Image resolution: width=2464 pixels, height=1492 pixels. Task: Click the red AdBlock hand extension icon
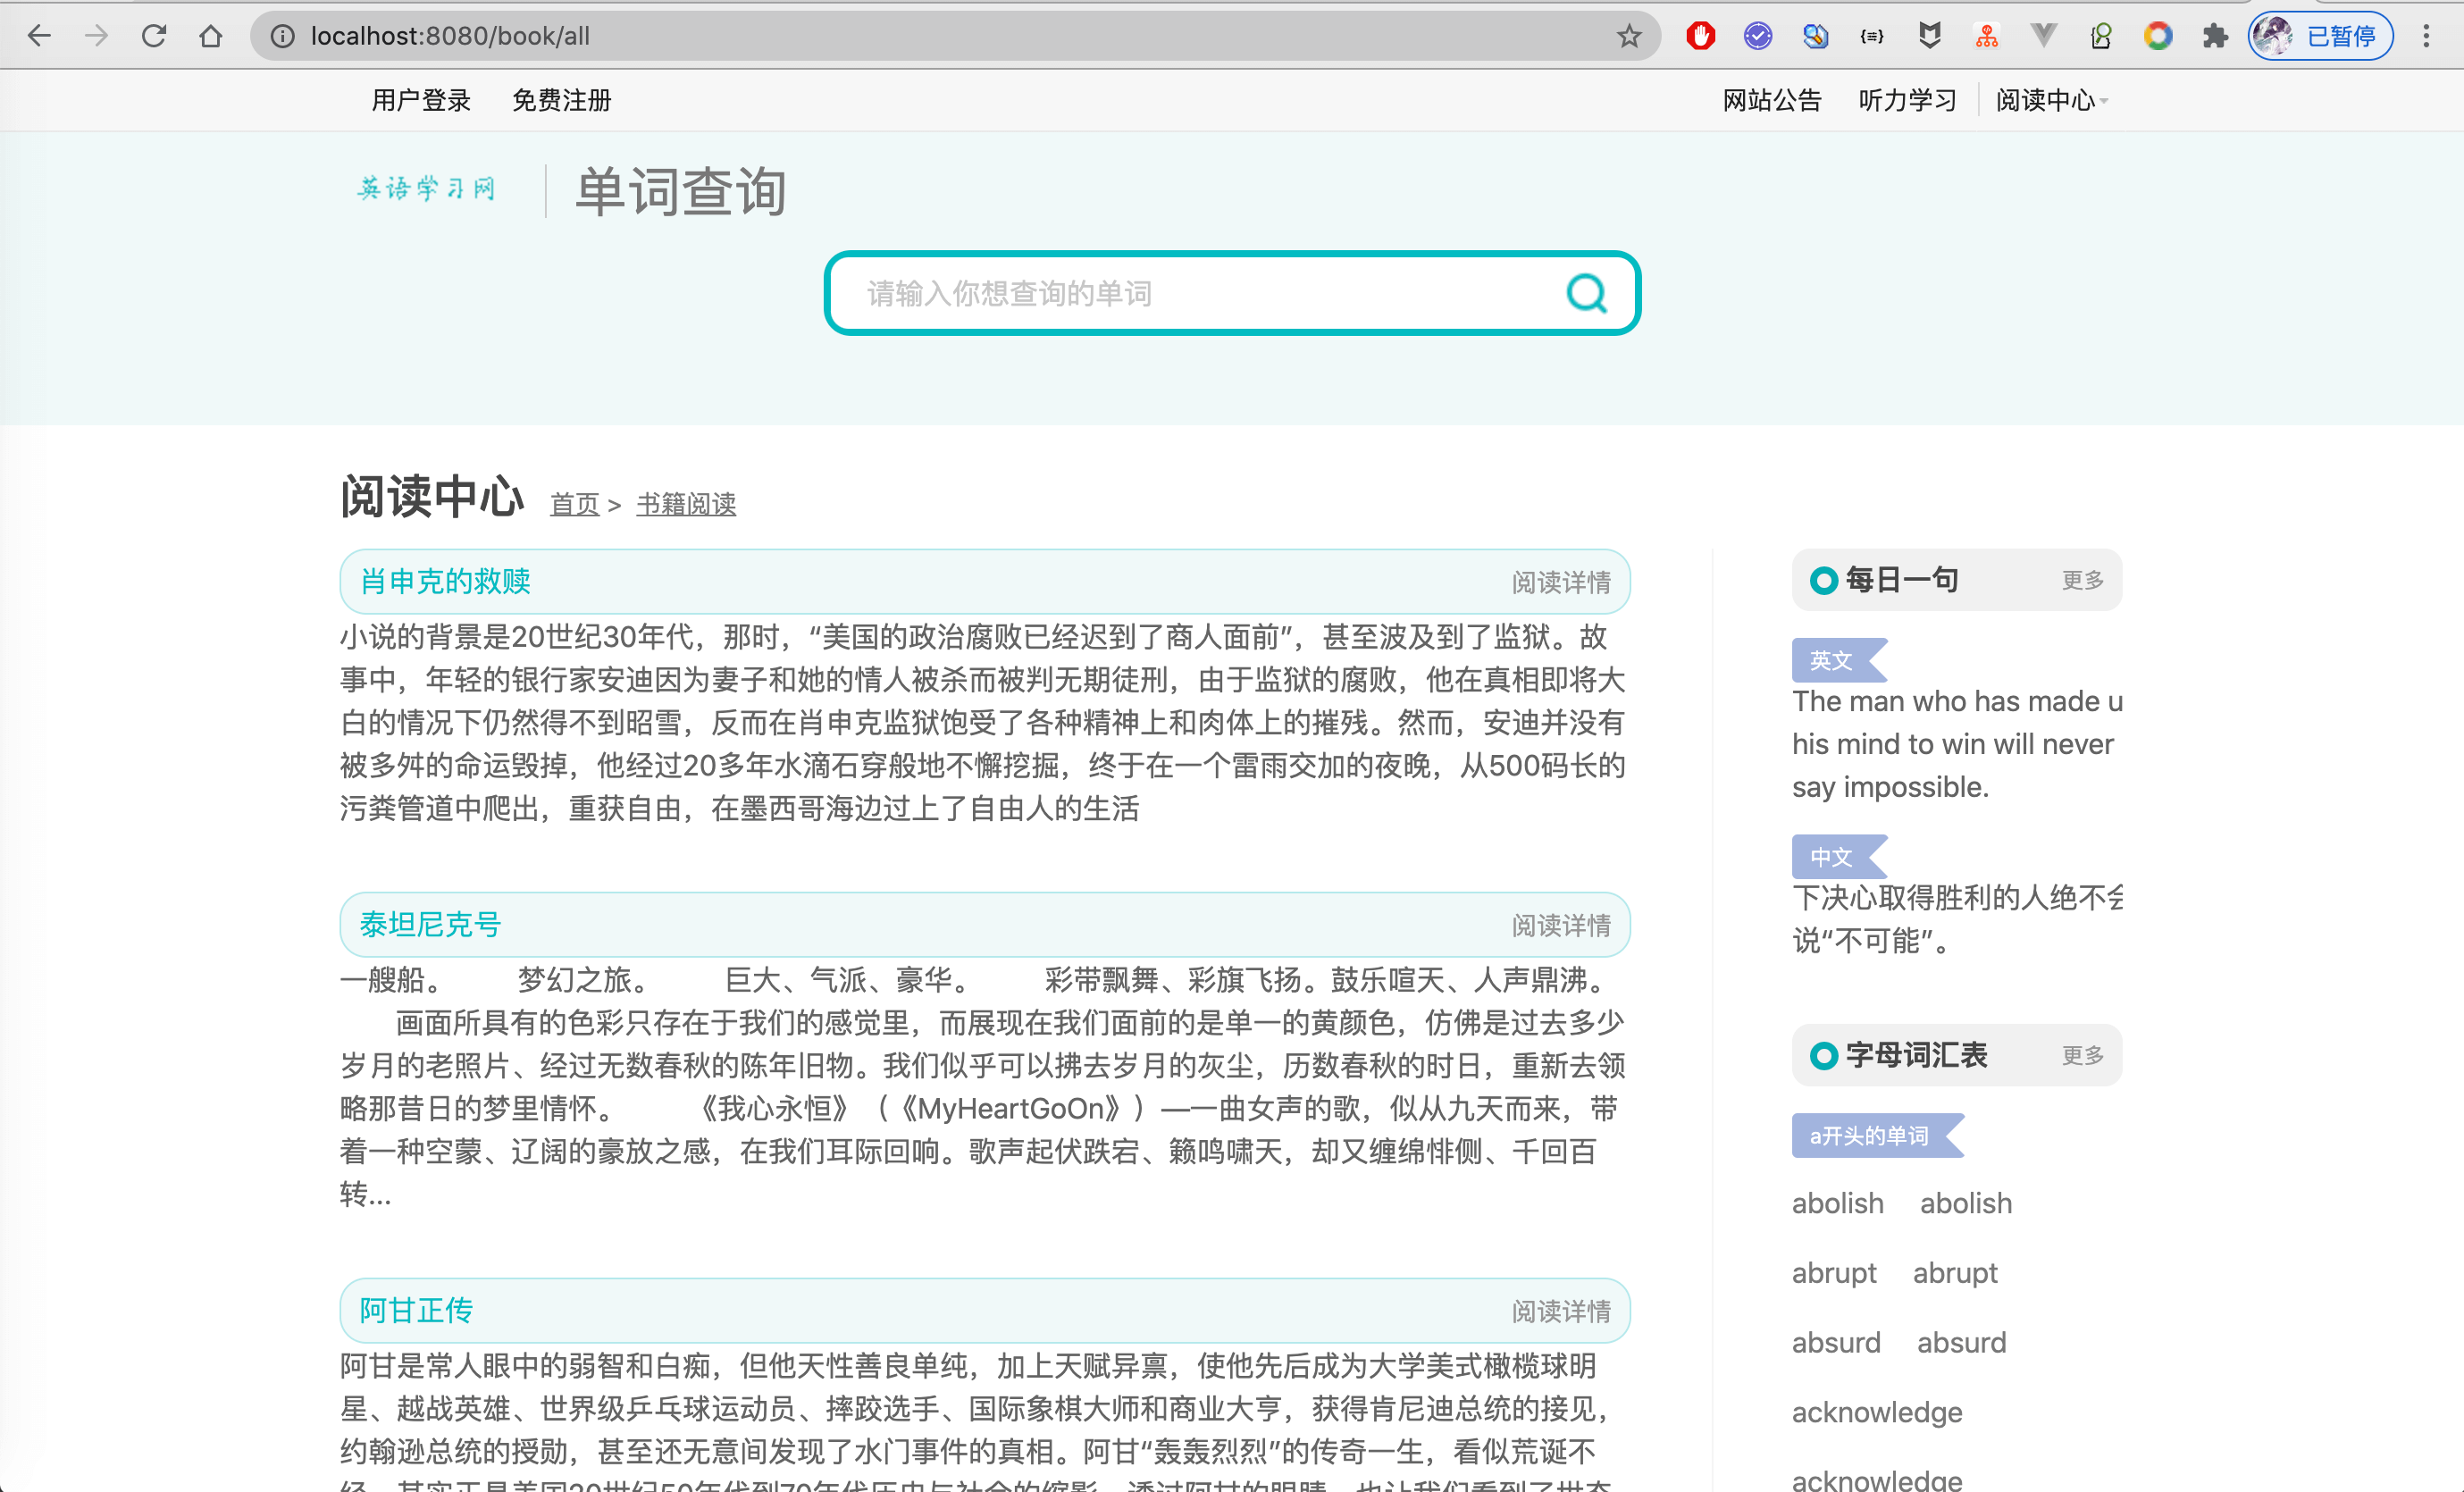pyautogui.click(x=1700, y=36)
